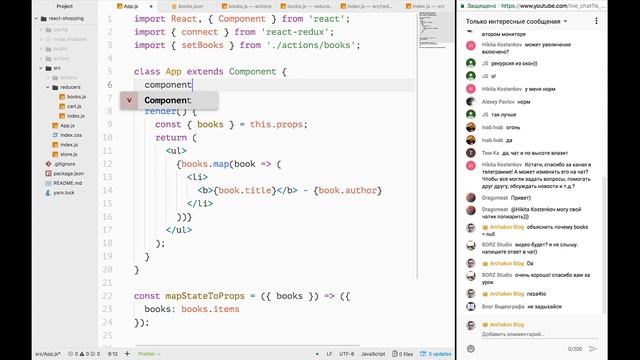Viewport: 640px width, 360px height.
Task: Click the git icon beside .gitignore
Action: (x=48, y=164)
